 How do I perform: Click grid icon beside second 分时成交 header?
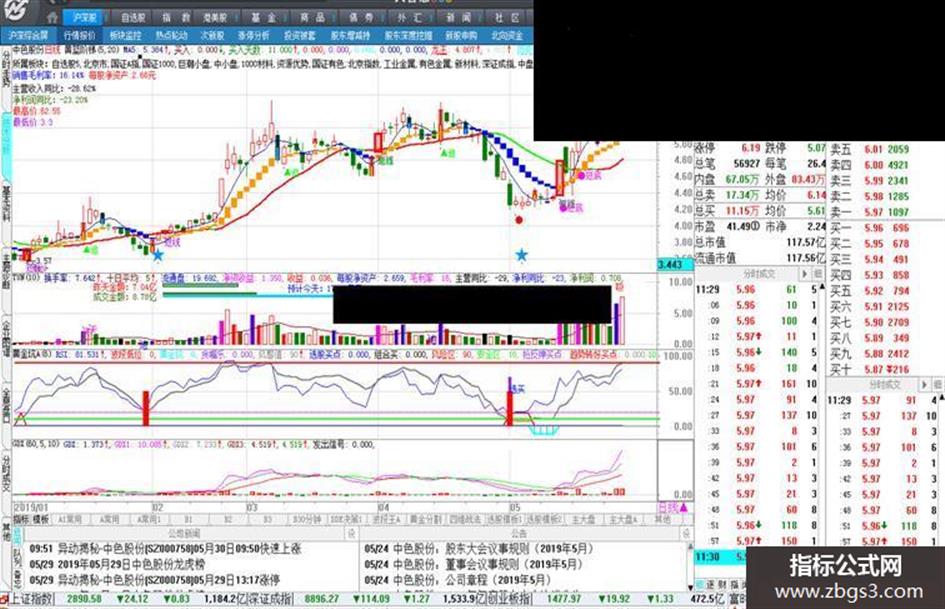[x=938, y=384]
